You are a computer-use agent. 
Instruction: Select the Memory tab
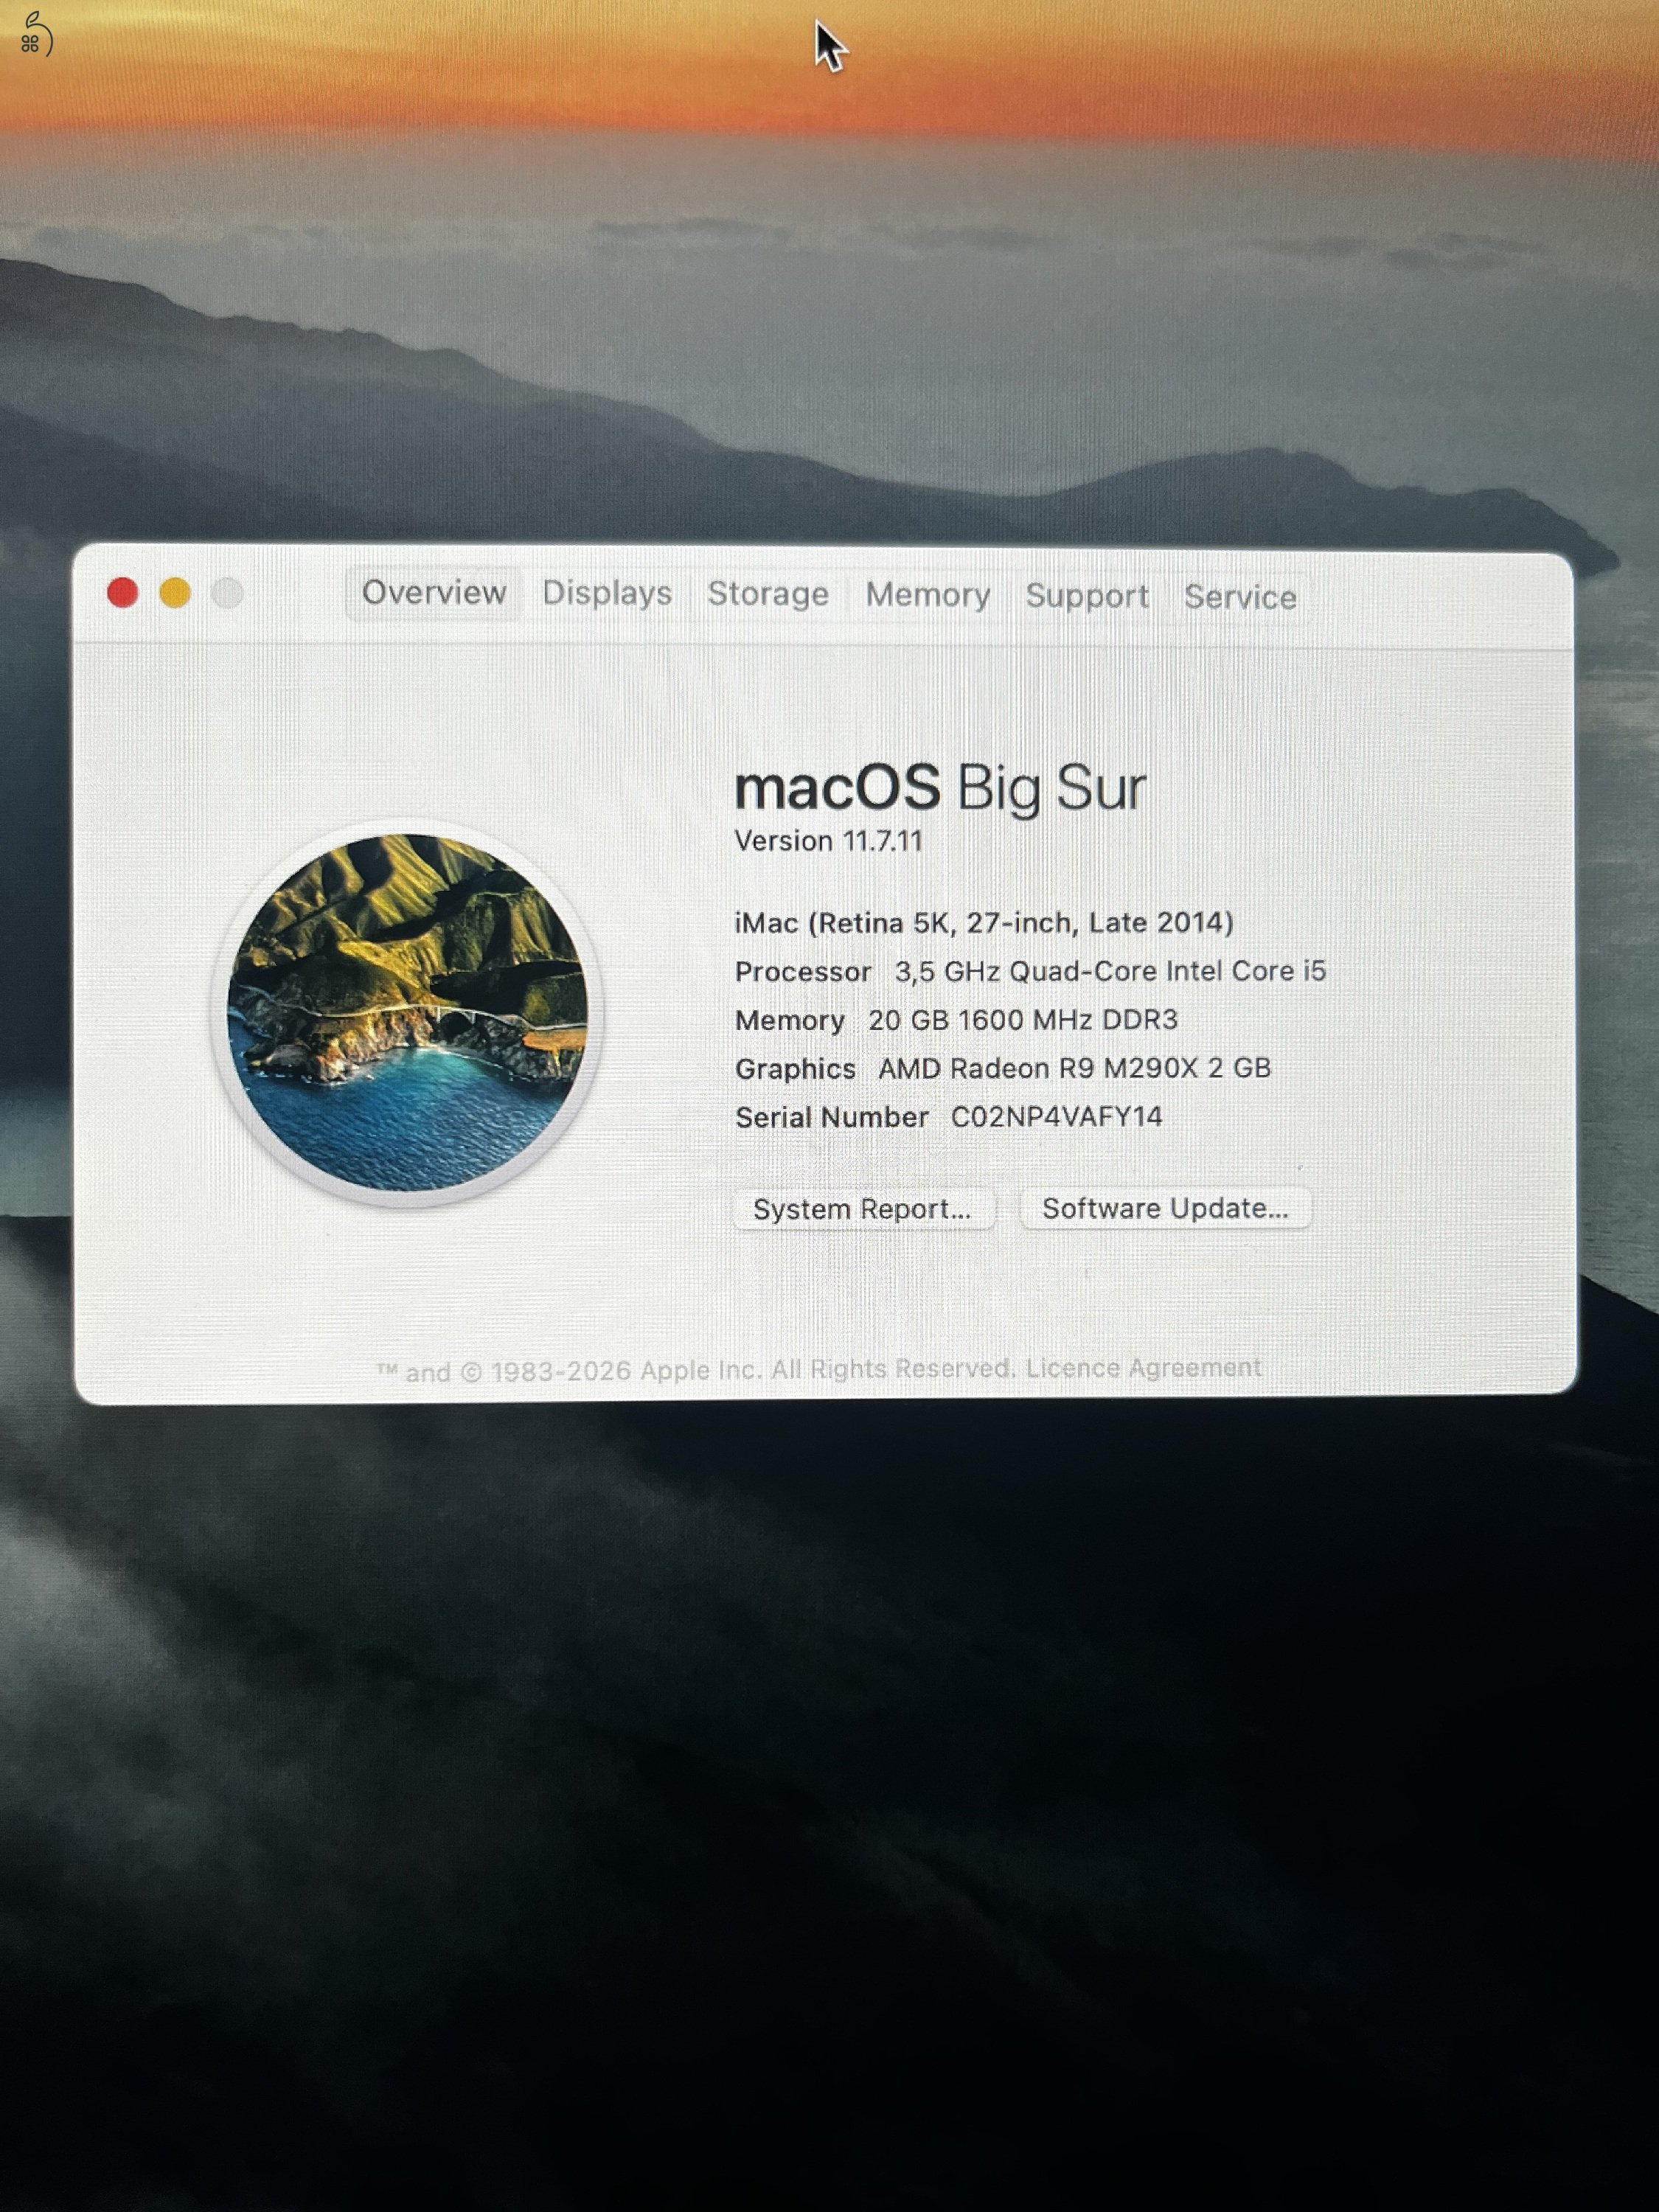pyautogui.click(x=928, y=596)
